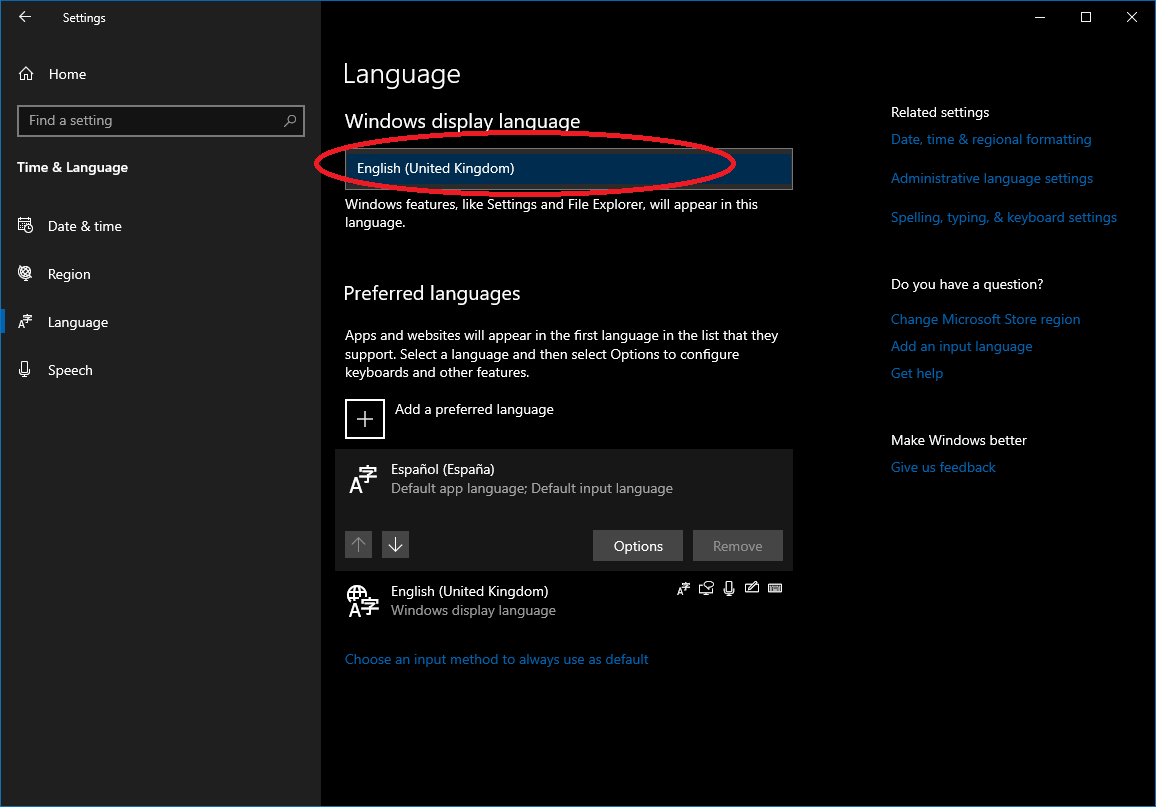Click the keyboard feature icon for English
This screenshot has width=1156, height=807.
pos(775,587)
